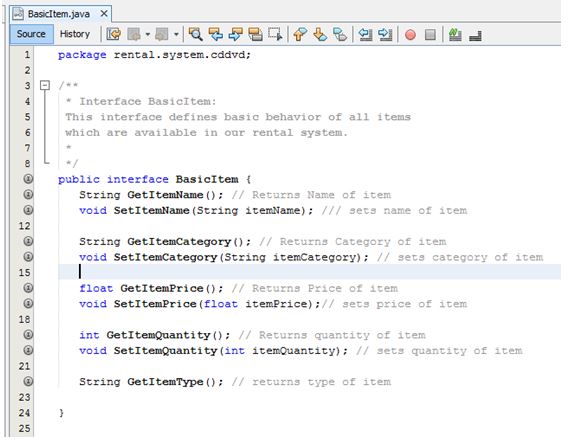Click the Last Edit location icon

(x=114, y=34)
